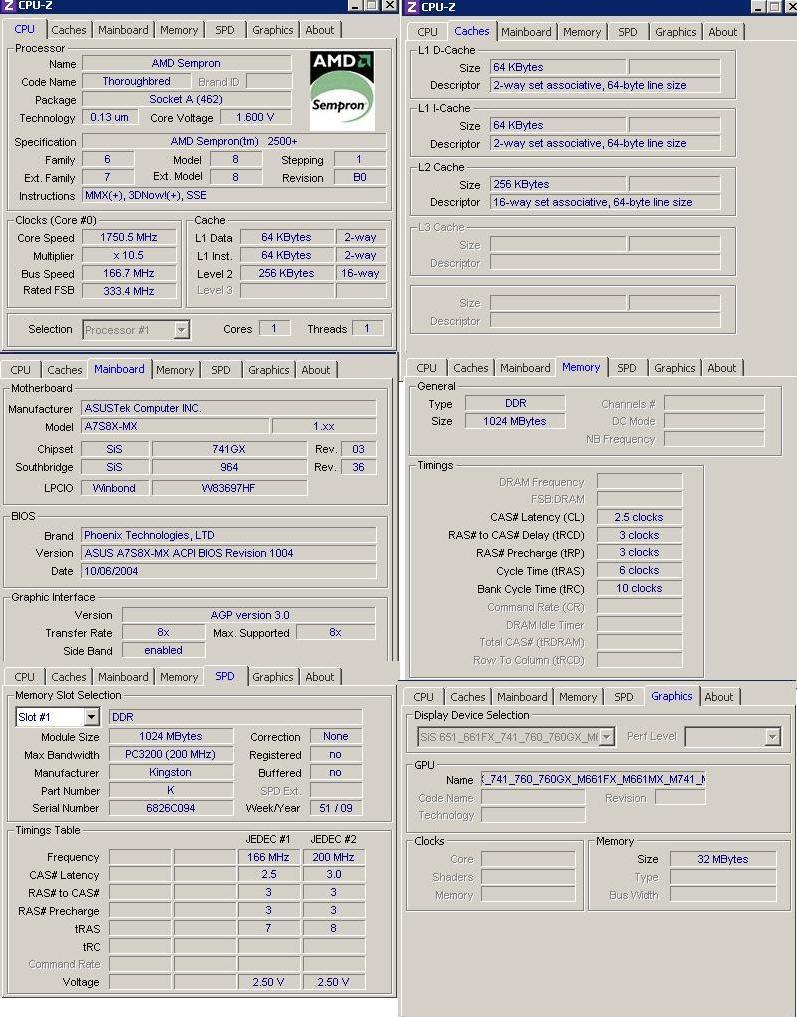The image size is (797, 1017).
Task: Click the CPU-Z icon in the left window title bar
Action: click(x=8, y=6)
